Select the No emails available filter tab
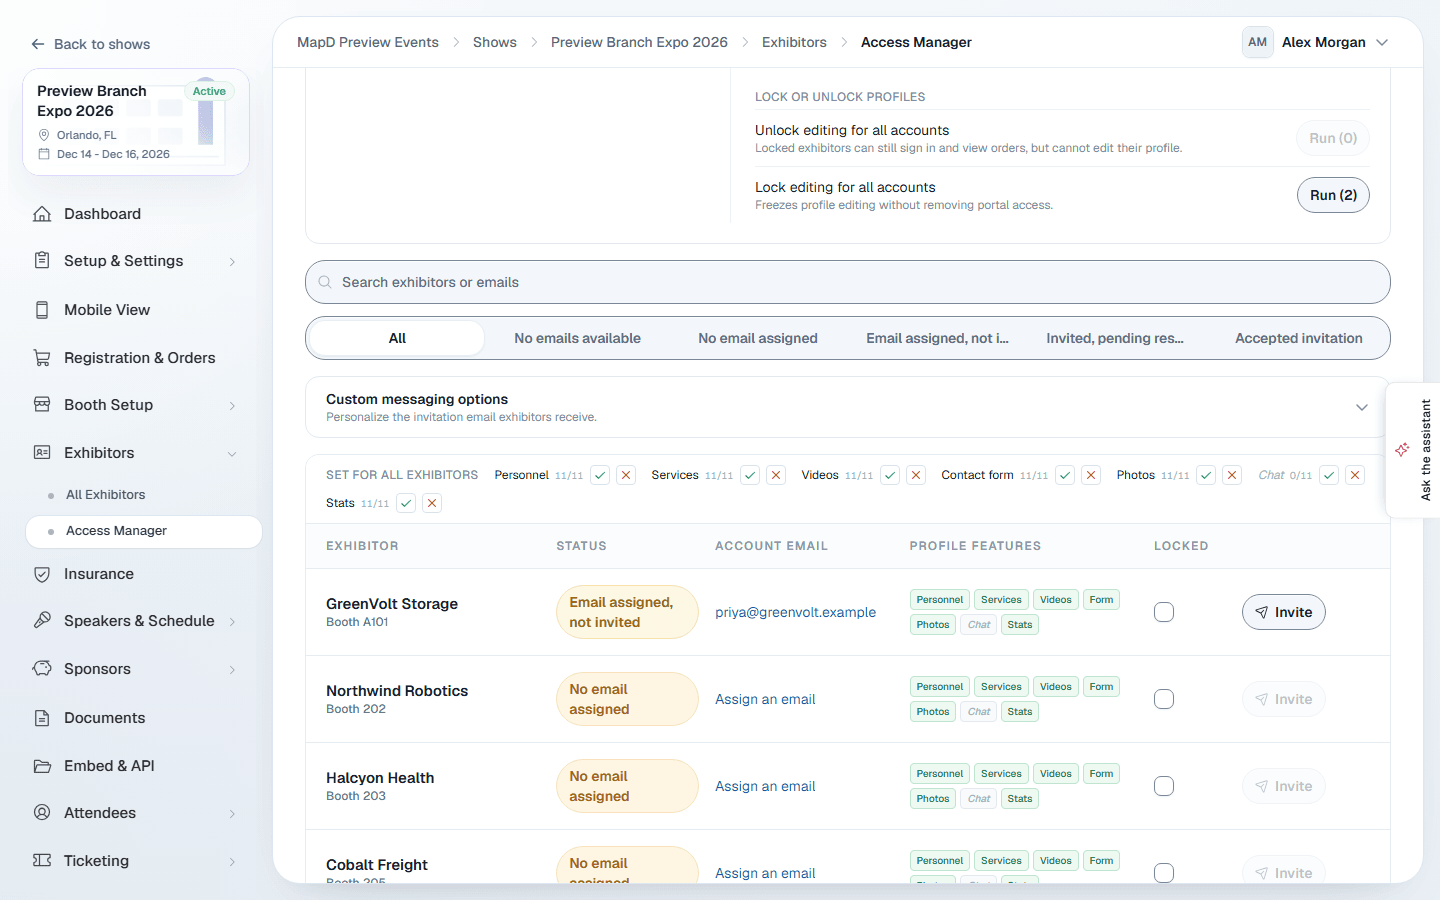Screen dimensions: 1440x900 click(x=577, y=338)
